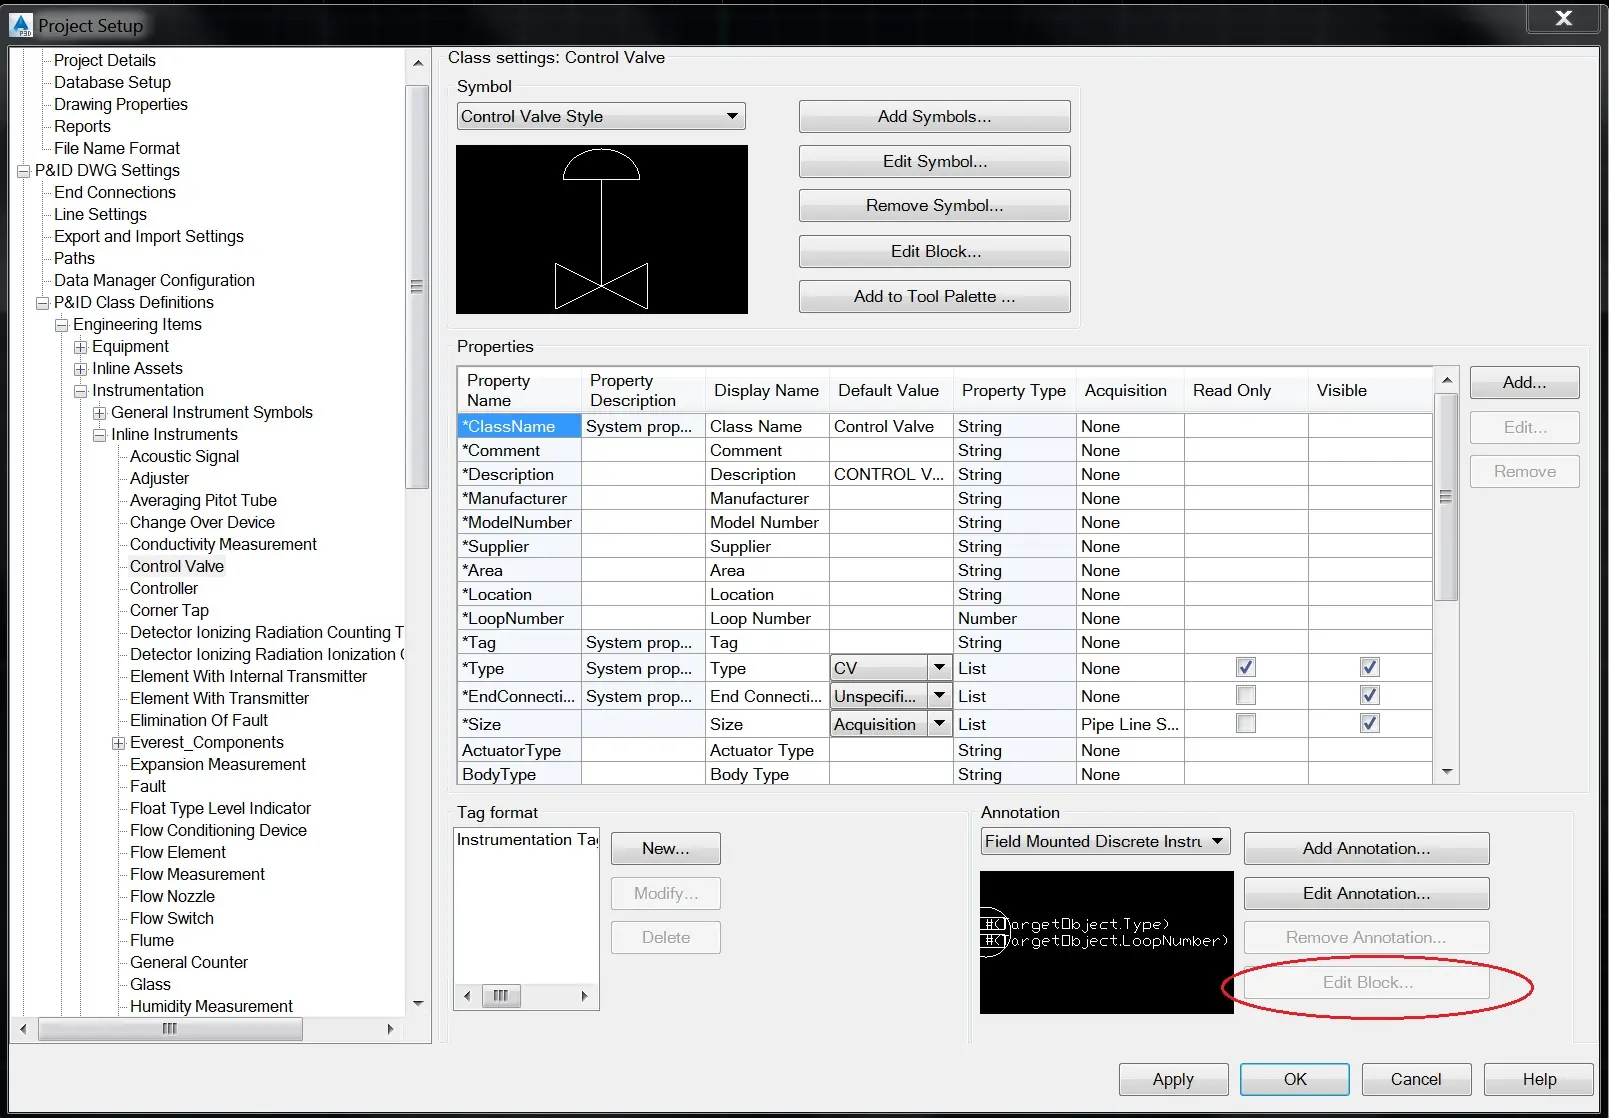Select Acoustic Signal tree item

(184, 456)
